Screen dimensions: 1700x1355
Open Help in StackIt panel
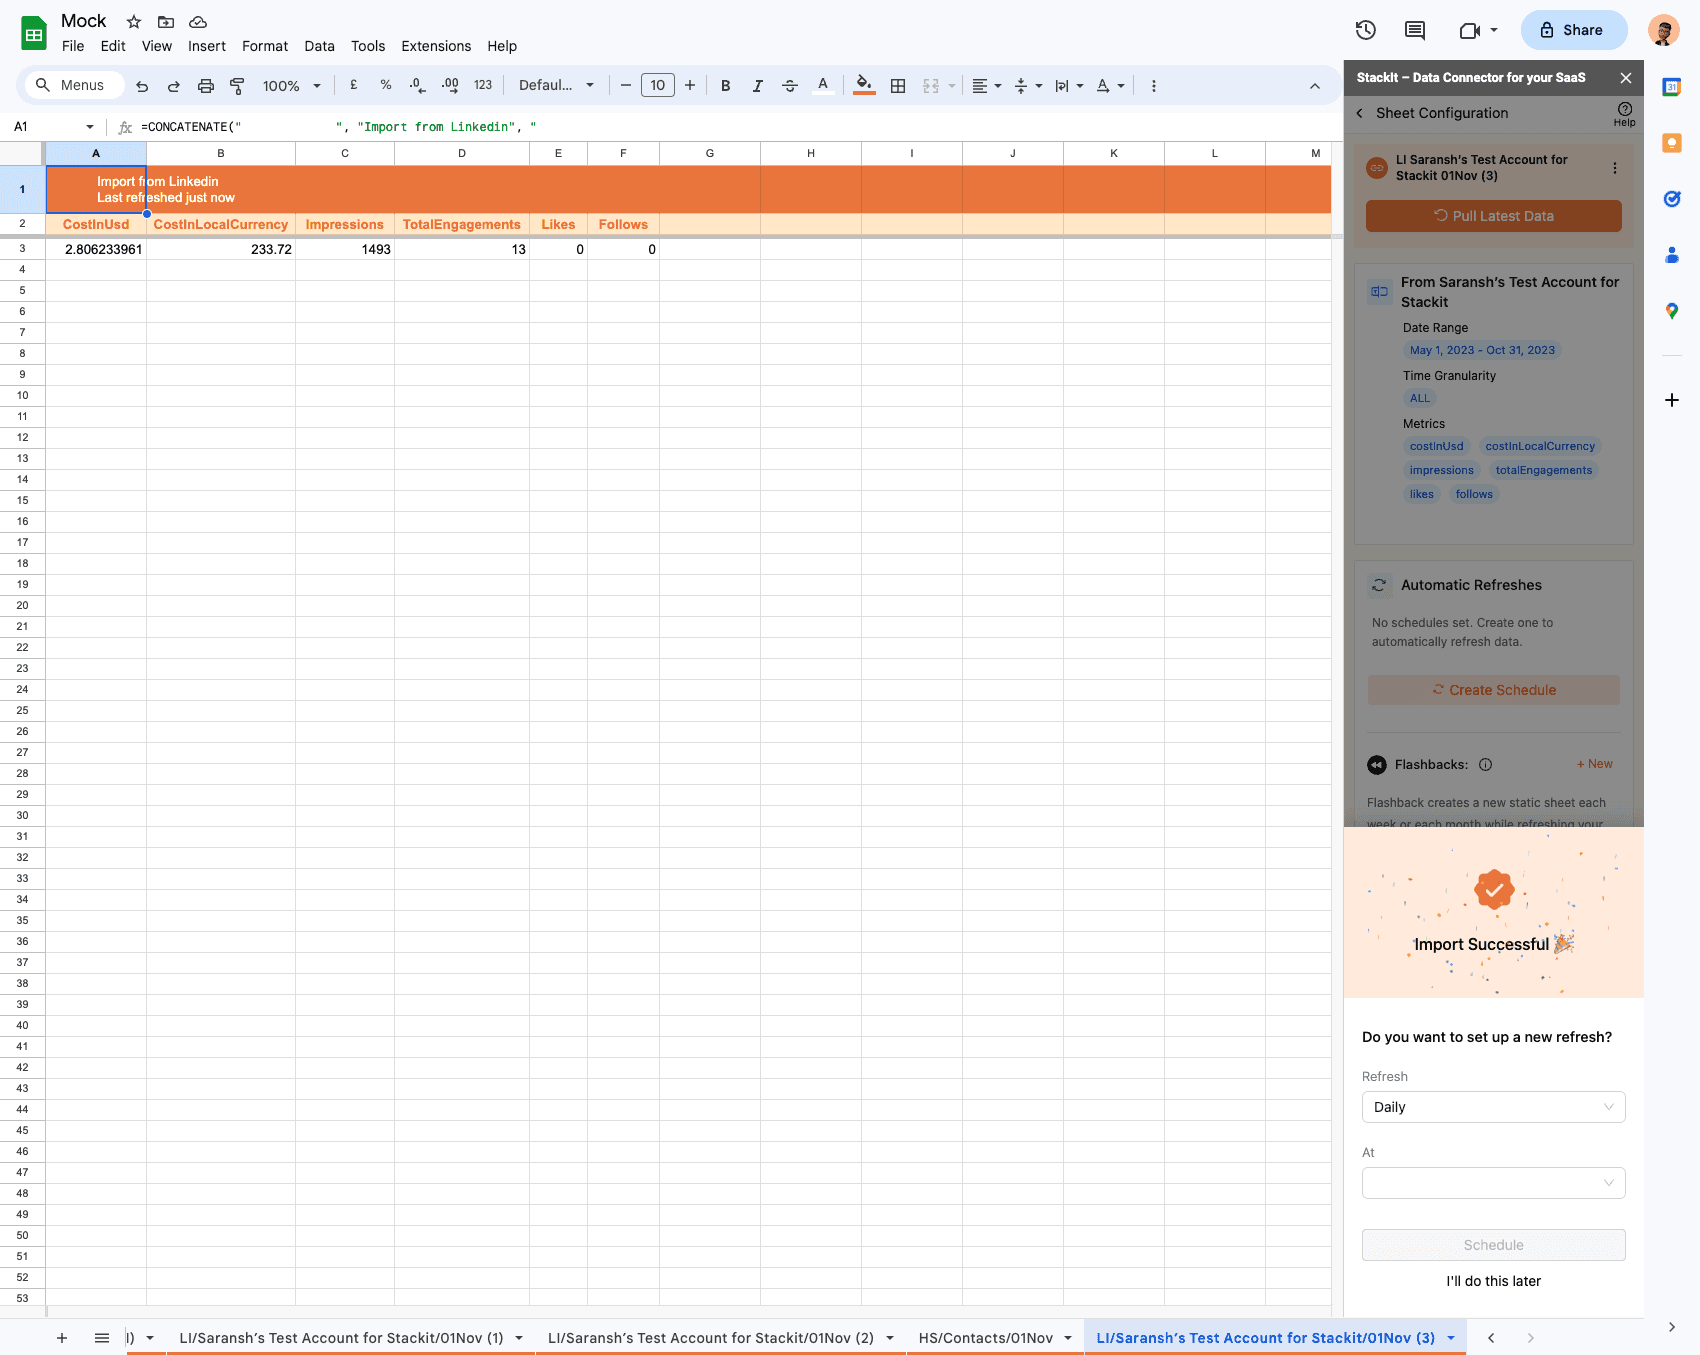pos(1625,114)
